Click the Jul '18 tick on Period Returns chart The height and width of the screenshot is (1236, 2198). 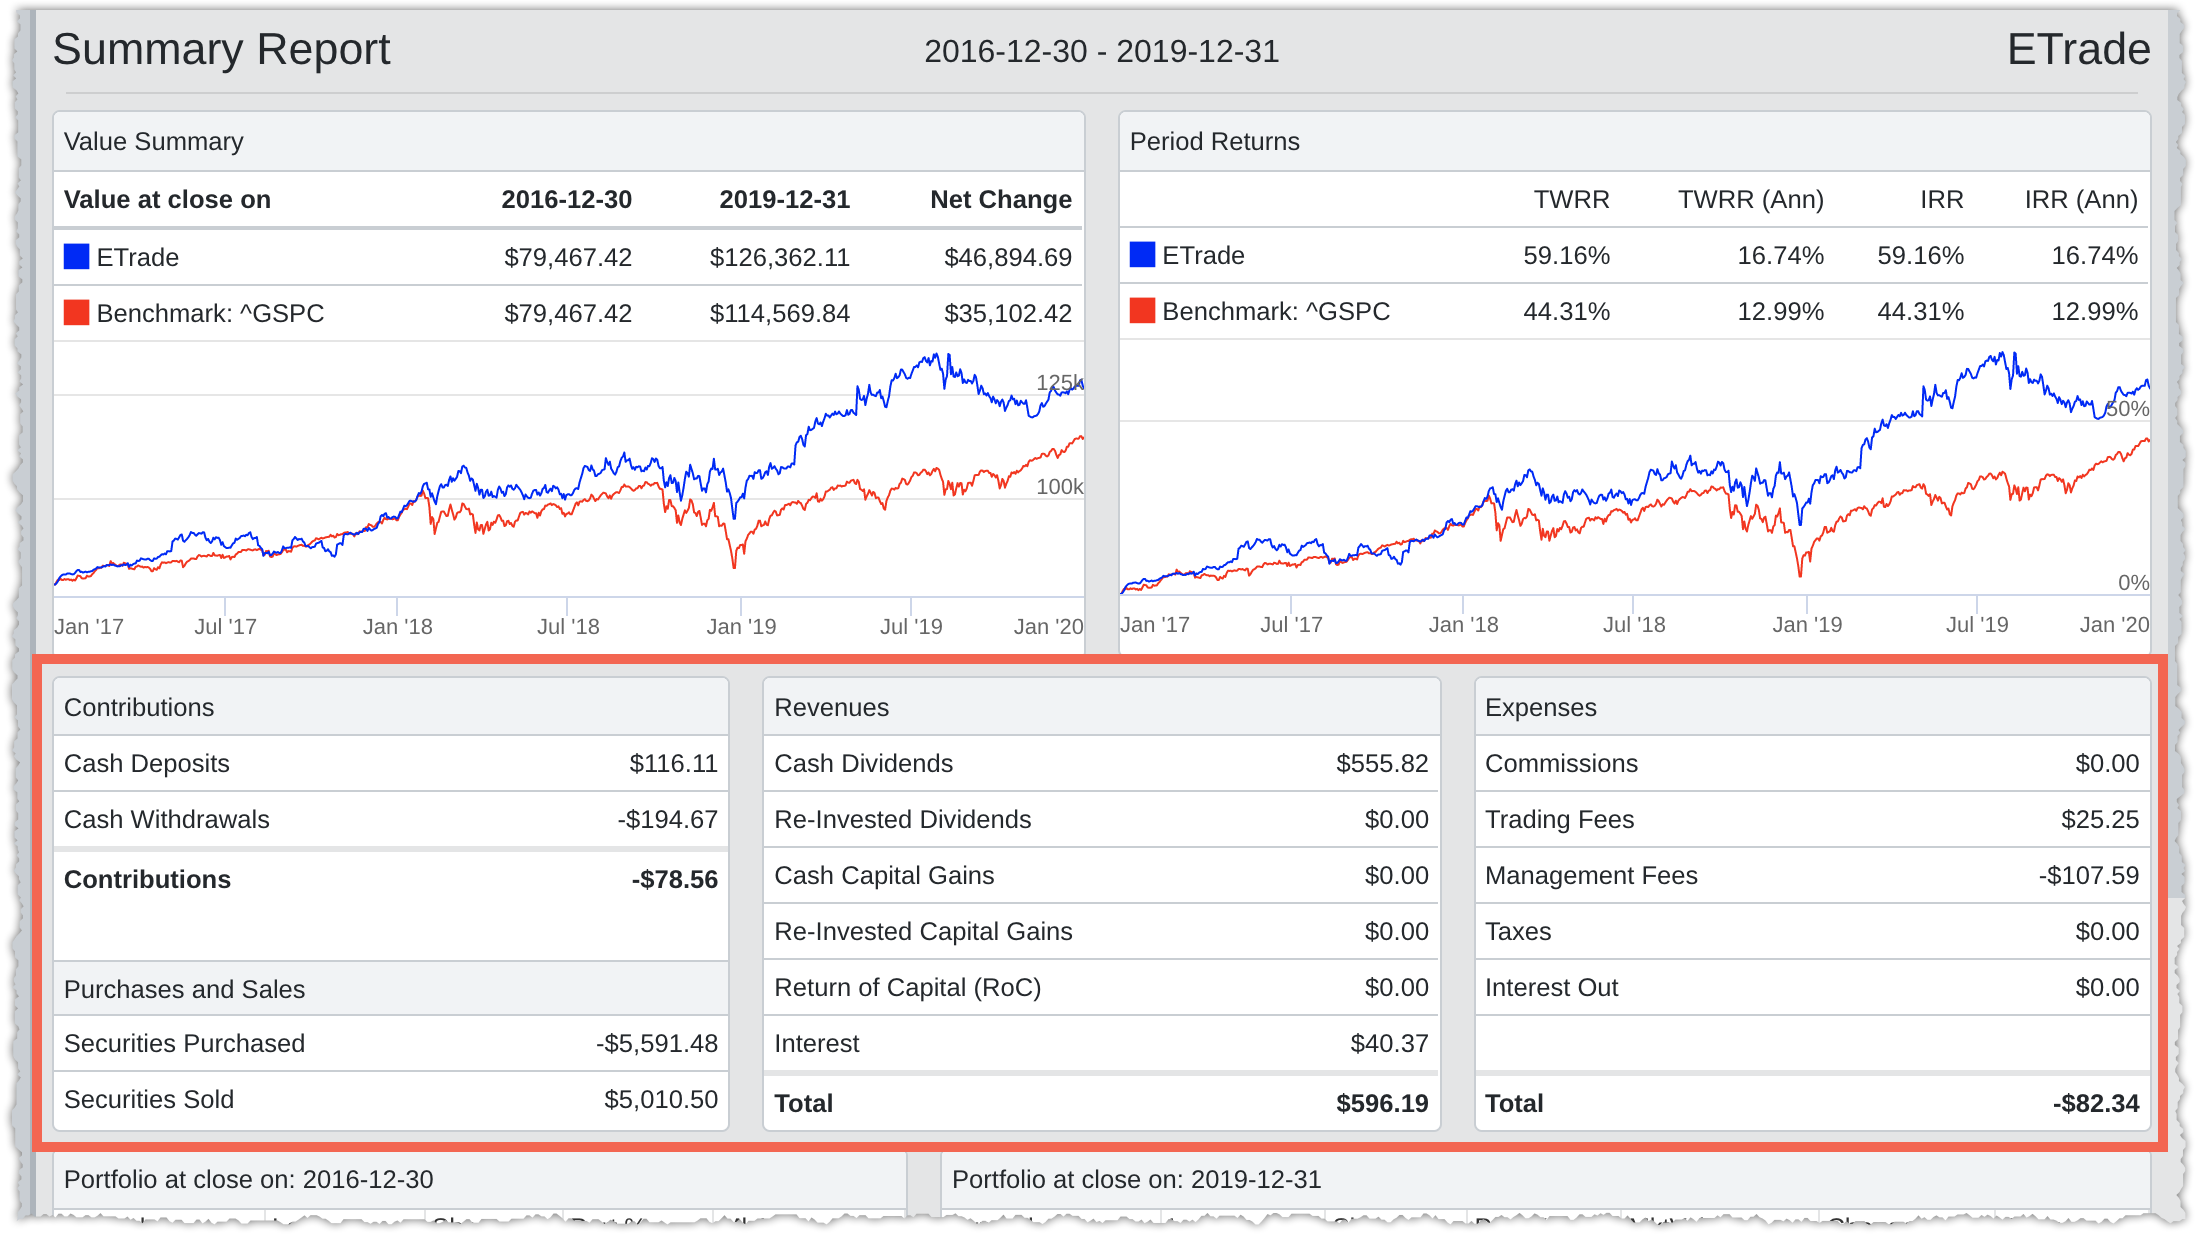1634,624
